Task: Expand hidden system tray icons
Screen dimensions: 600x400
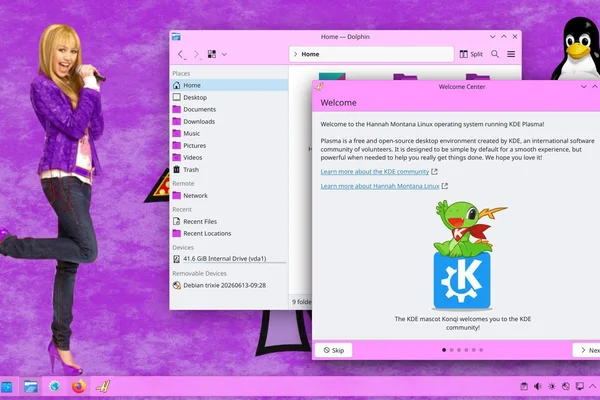Action: click(592, 387)
